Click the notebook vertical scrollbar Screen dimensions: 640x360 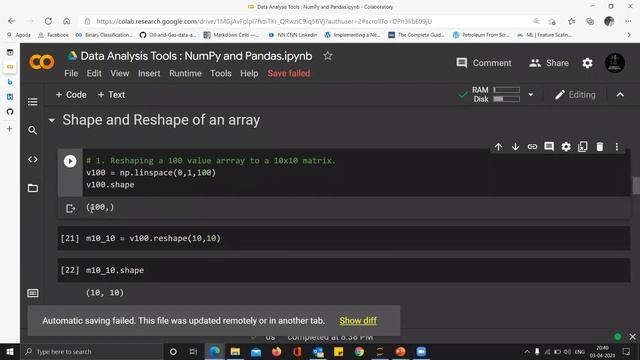coord(636,186)
